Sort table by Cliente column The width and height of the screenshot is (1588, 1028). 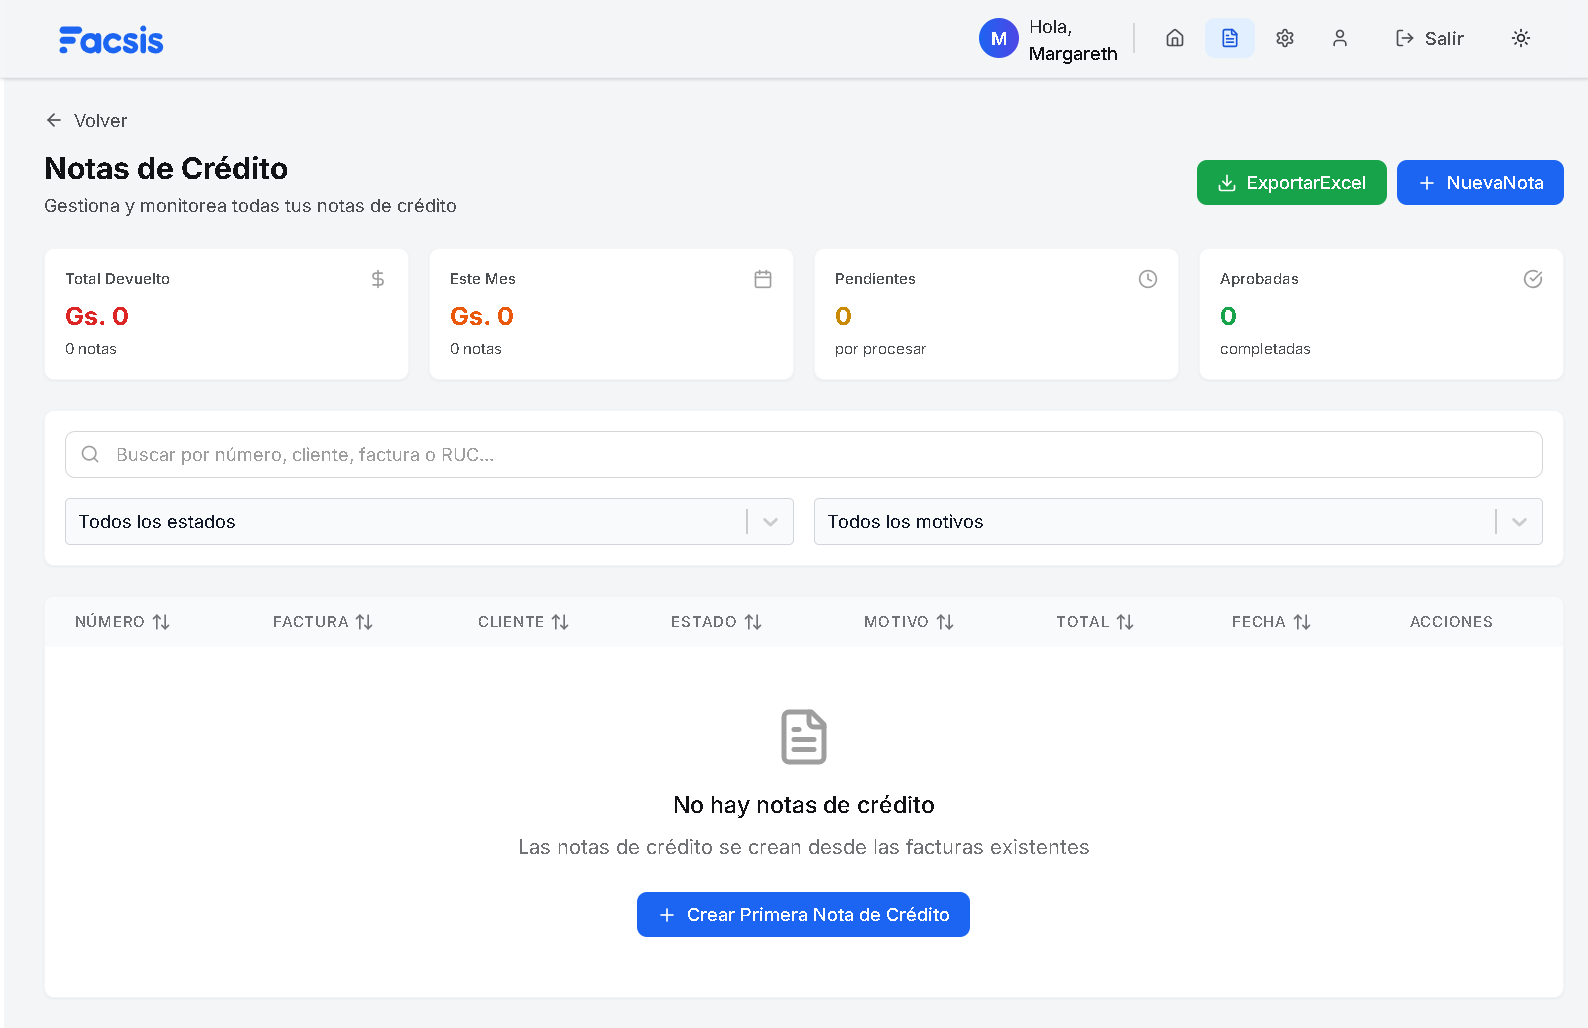click(523, 622)
